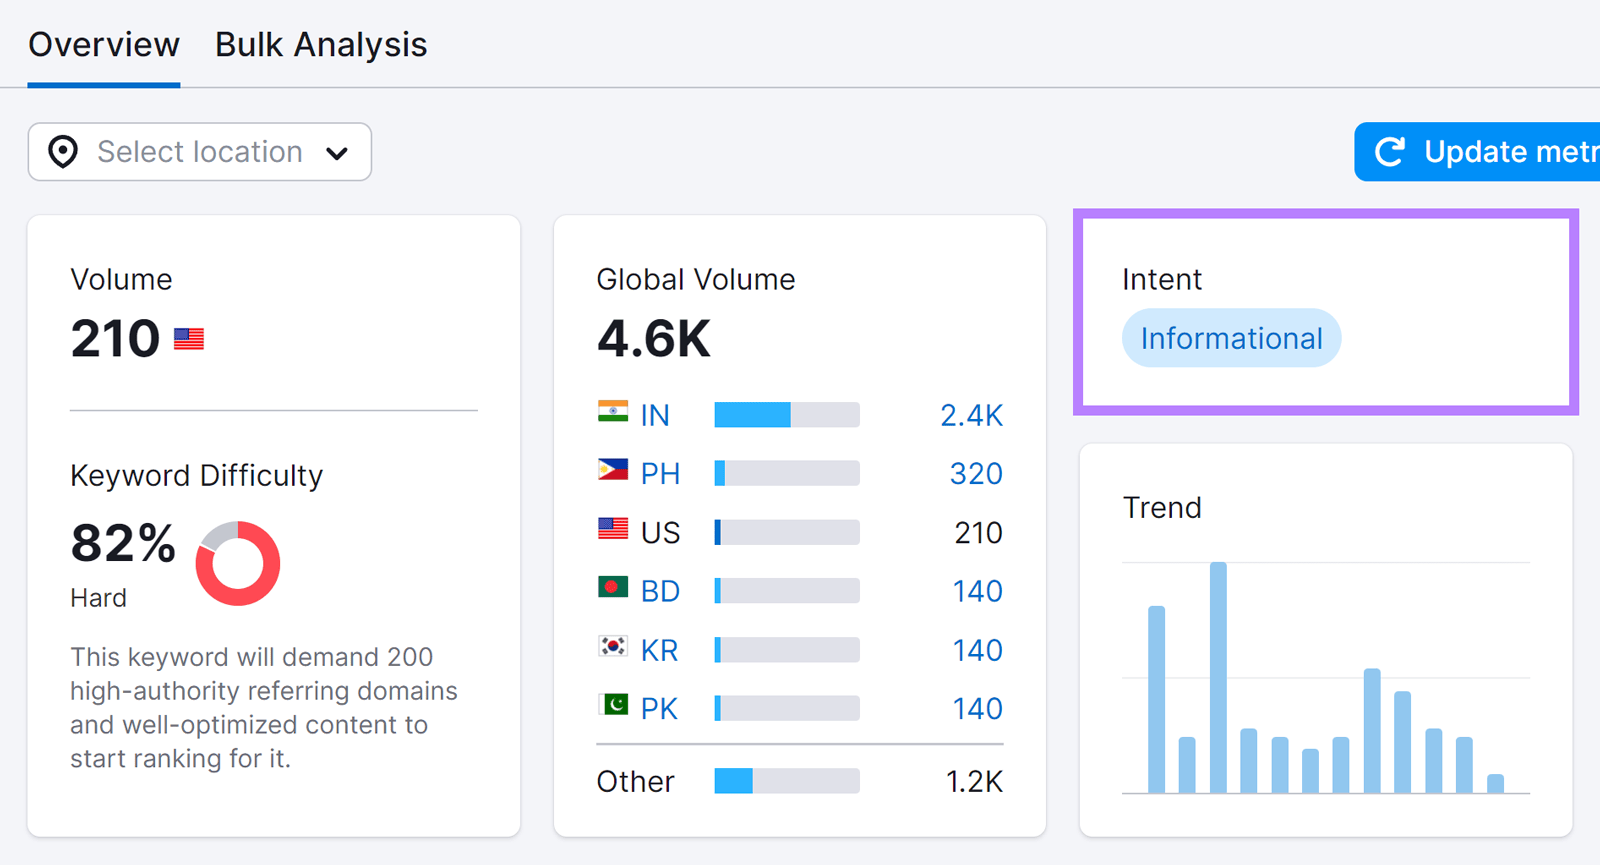This screenshot has width=1600, height=865.
Task: Switch to the Overview tab
Action: point(104,45)
